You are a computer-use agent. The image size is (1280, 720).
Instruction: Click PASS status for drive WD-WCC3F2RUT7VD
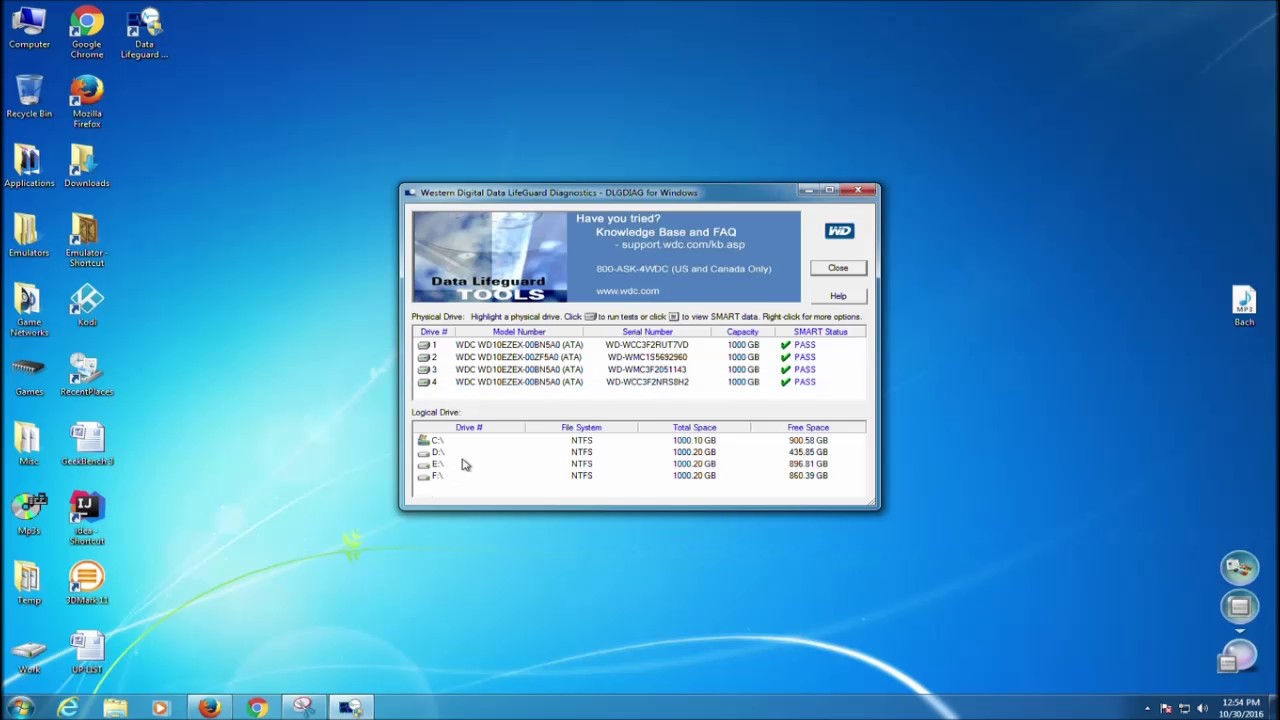click(804, 345)
